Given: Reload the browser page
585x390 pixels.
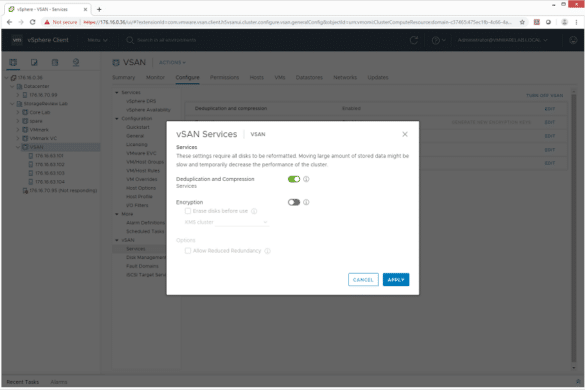Looking at the screenshot, I should pos(32,22).
